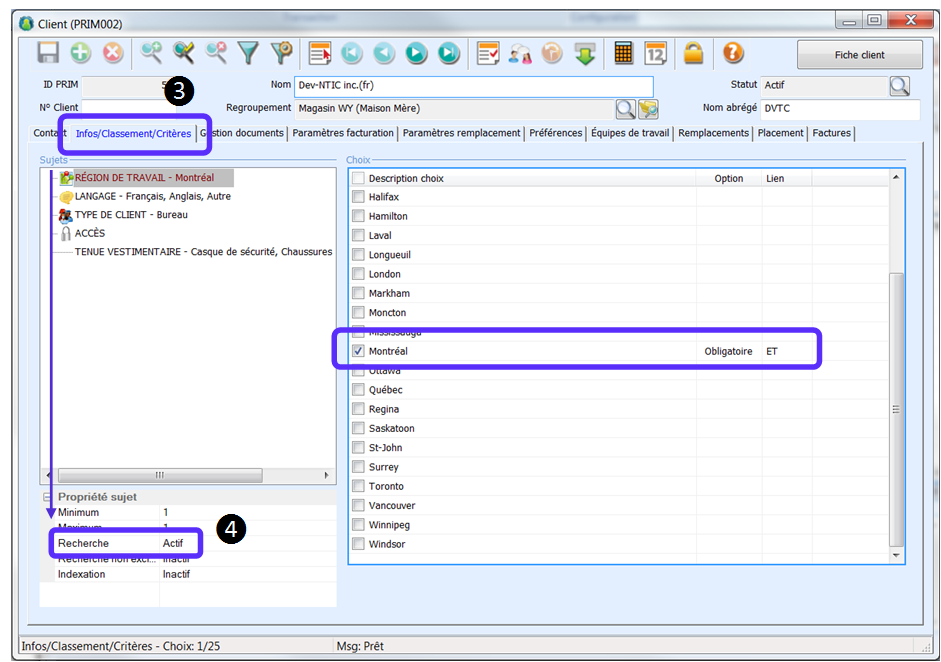This screenshot has height=662, width=941.
Task: Tick the Halifax checkbox
Action: (x=359, y=197)
